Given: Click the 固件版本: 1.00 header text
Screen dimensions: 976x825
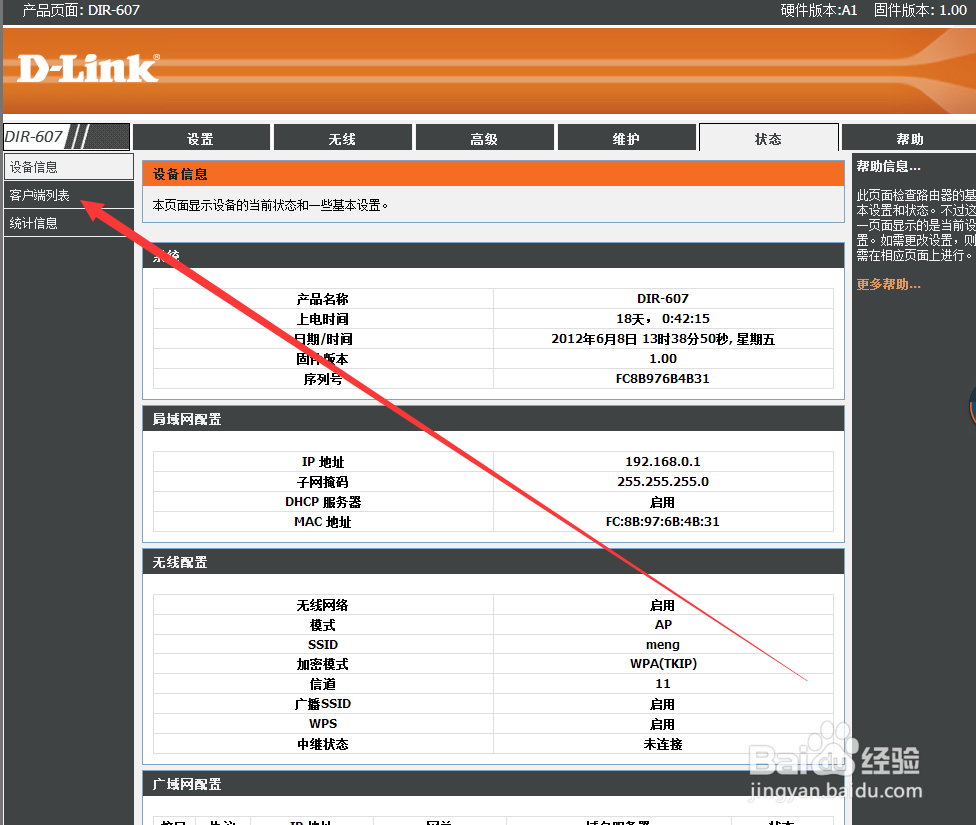Looking at the screenshot, I should [x=920, y=10].
